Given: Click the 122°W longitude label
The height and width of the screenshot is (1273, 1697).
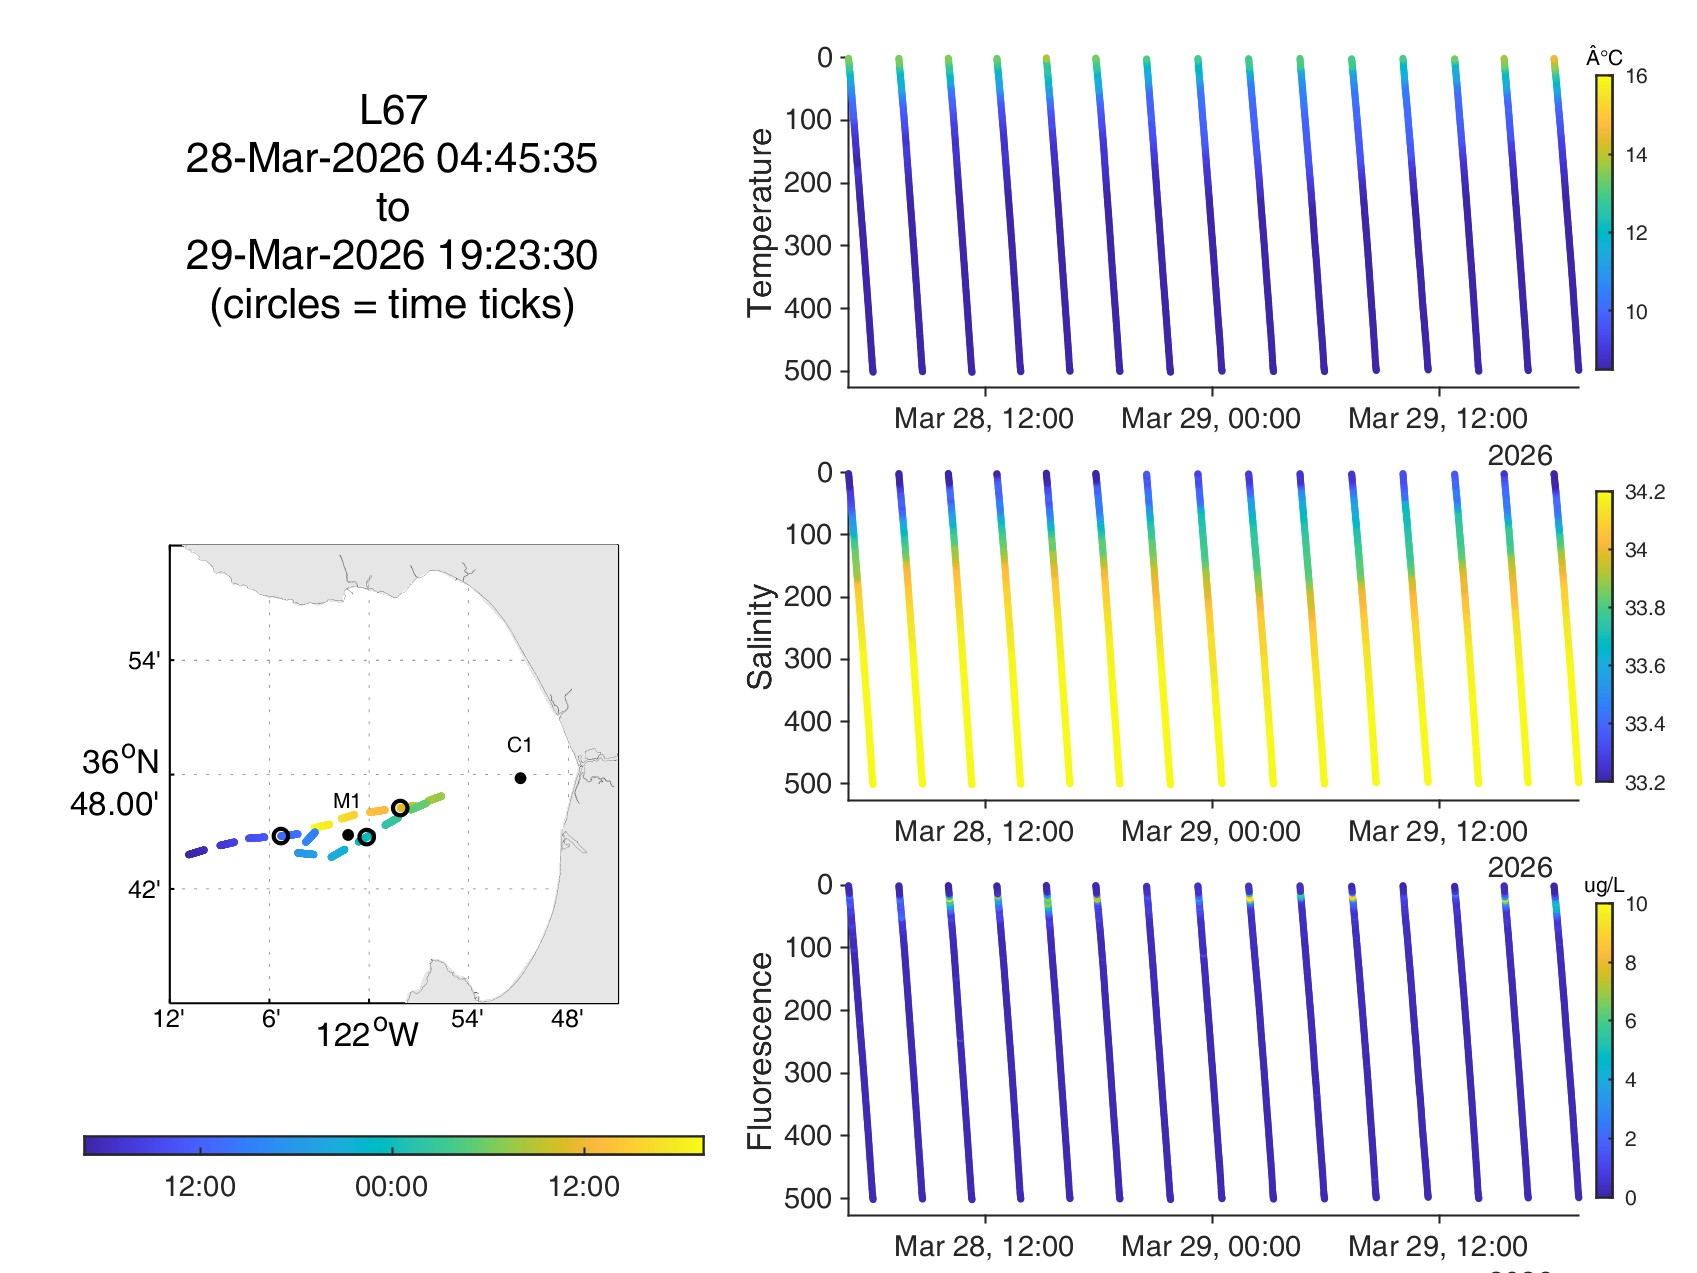Looking at the screenshot, I should click(367, 1034).
